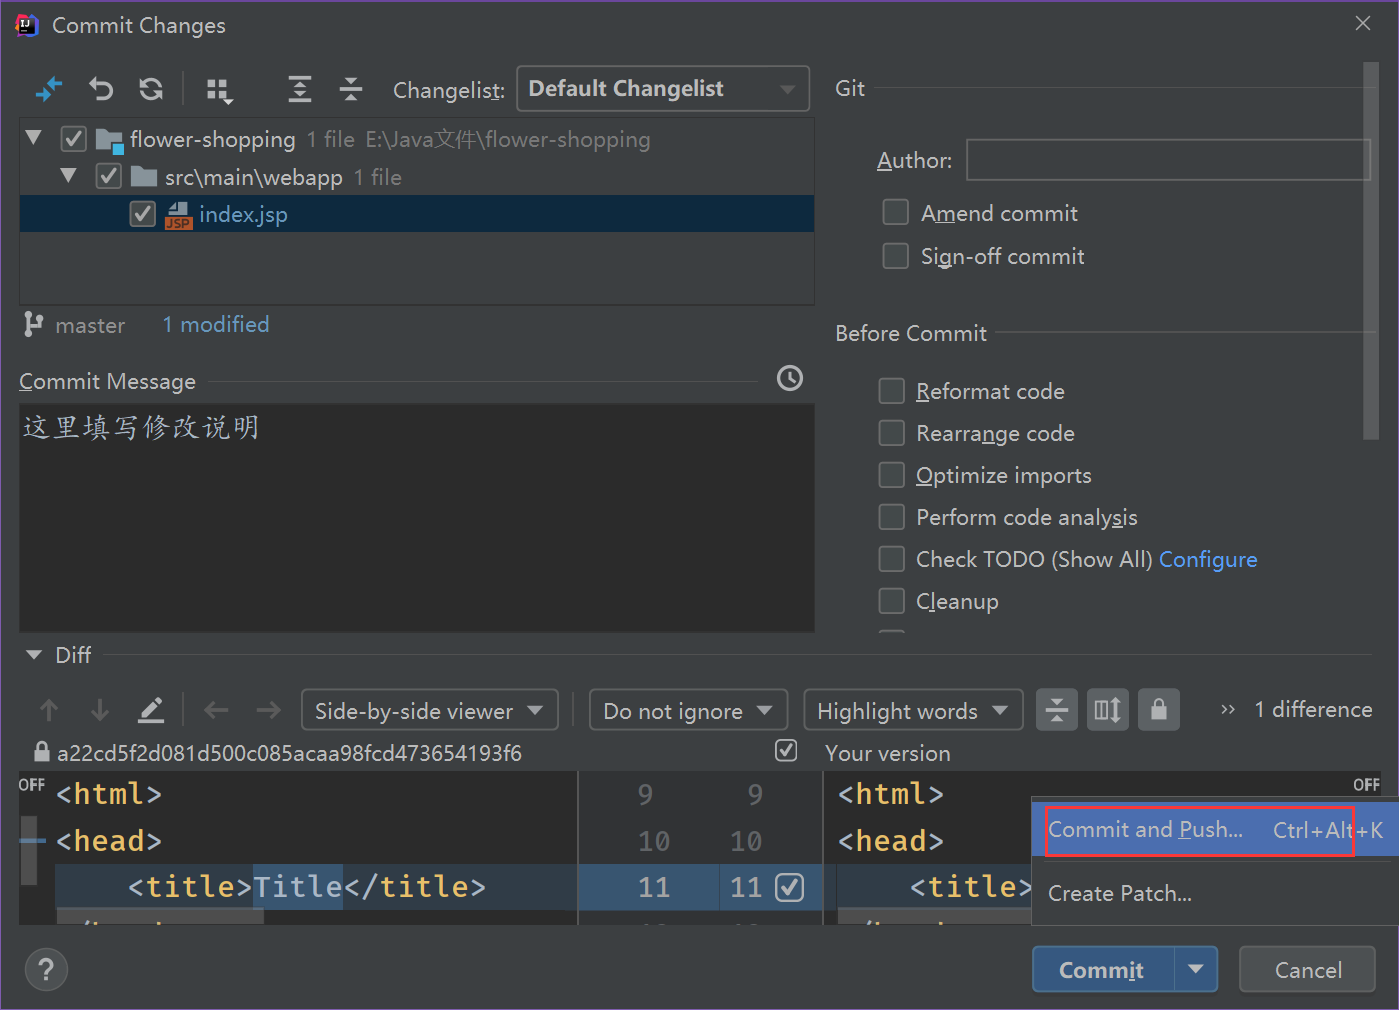Click the pencil icon to edit source

(151, 710)
